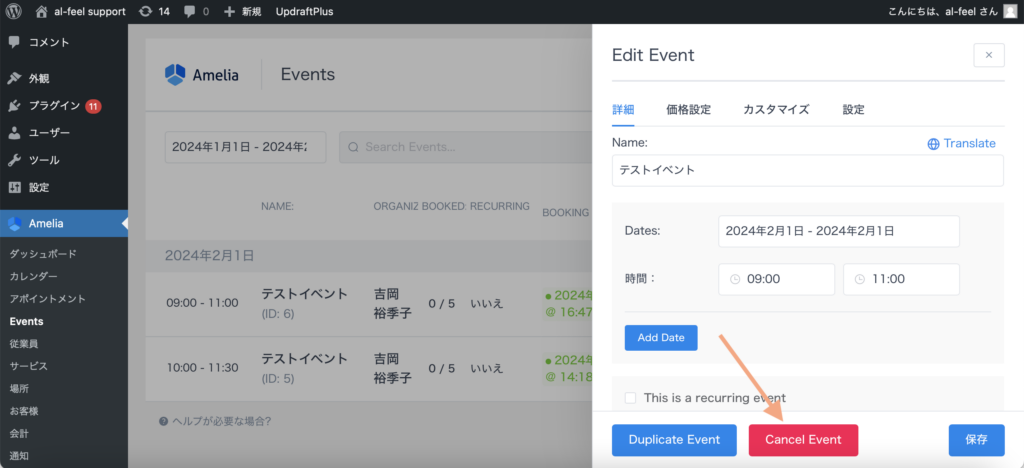Switch to the カスタマイズ tab

click(x=776, y=110)
